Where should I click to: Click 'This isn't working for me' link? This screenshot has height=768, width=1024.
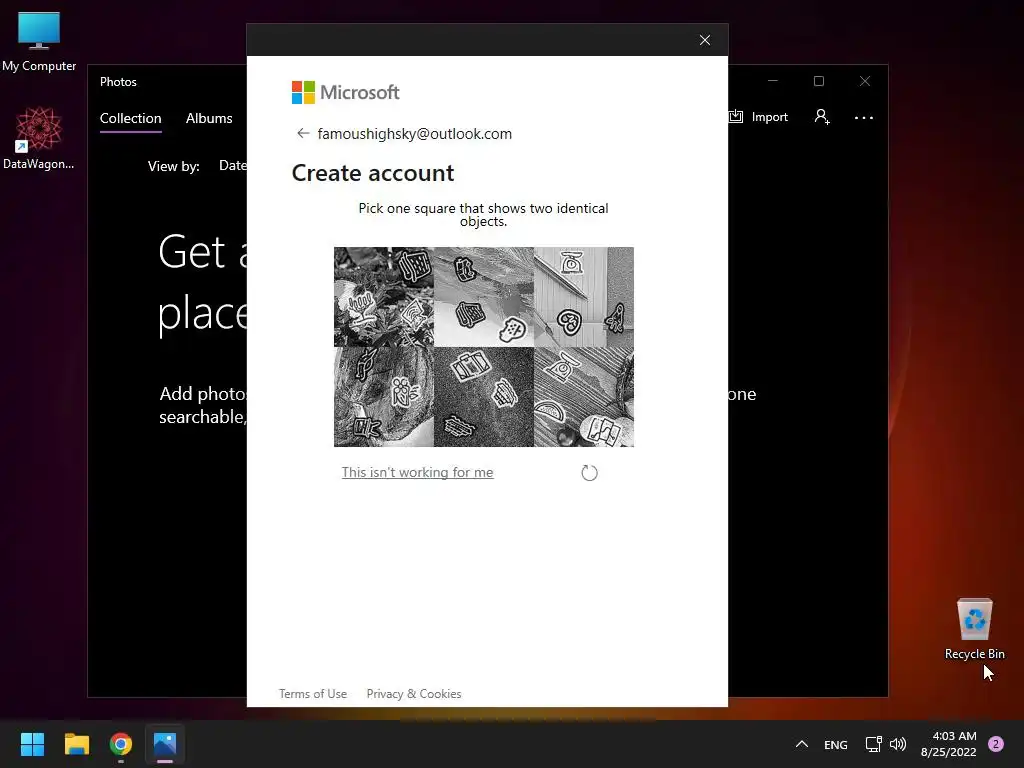click(x=417, y=472)
